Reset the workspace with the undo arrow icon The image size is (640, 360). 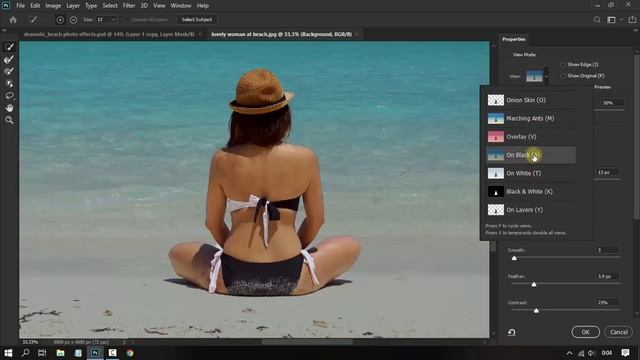pyautogui.click(x=511, y=332)
